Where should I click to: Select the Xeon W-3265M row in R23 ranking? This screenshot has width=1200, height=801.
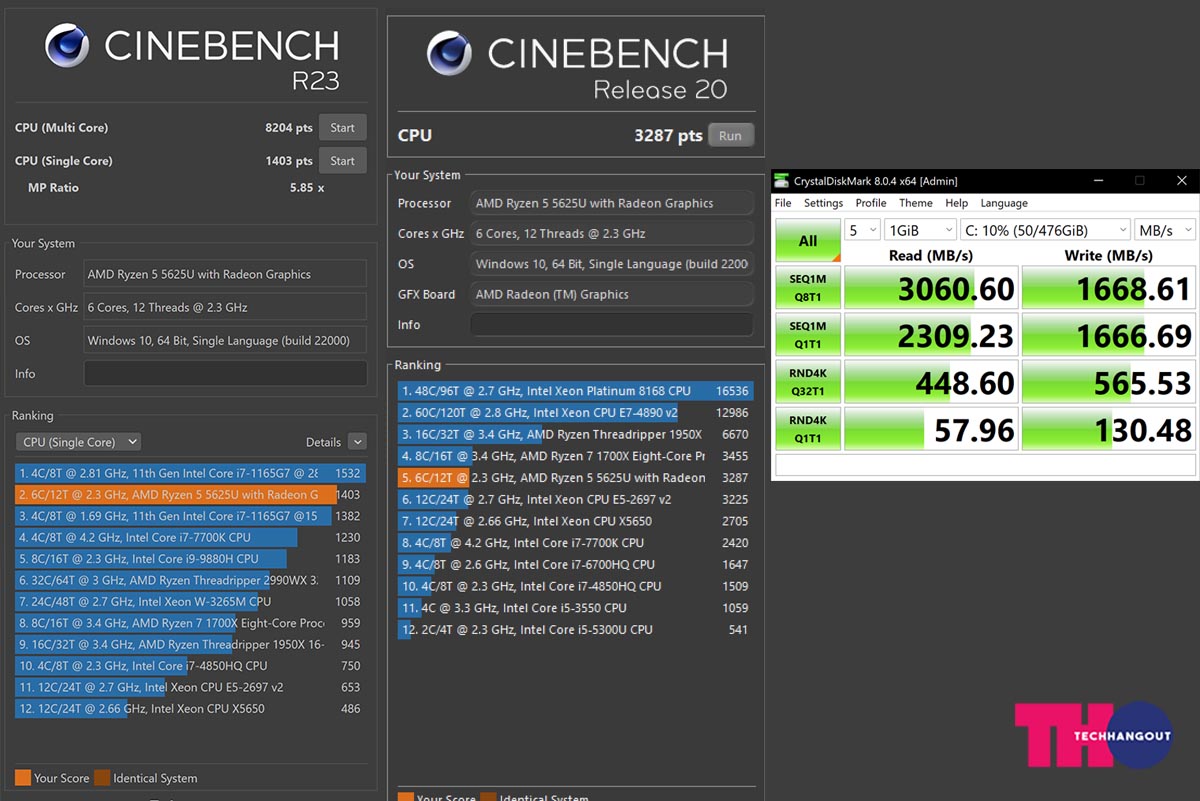(x=190, y=602)
